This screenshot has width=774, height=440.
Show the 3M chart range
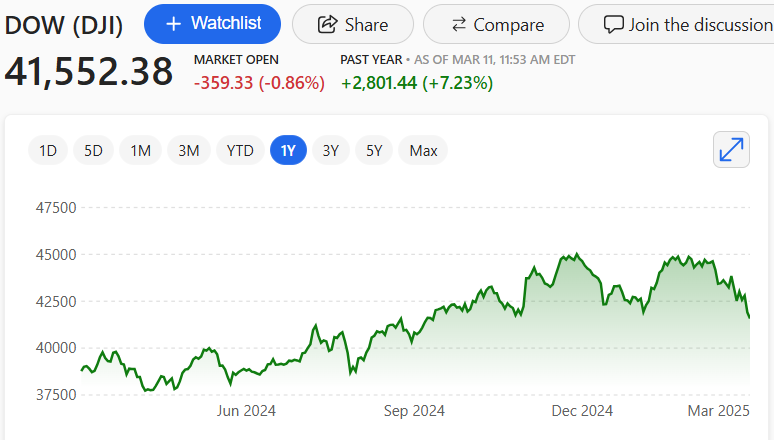click(188, 151)
